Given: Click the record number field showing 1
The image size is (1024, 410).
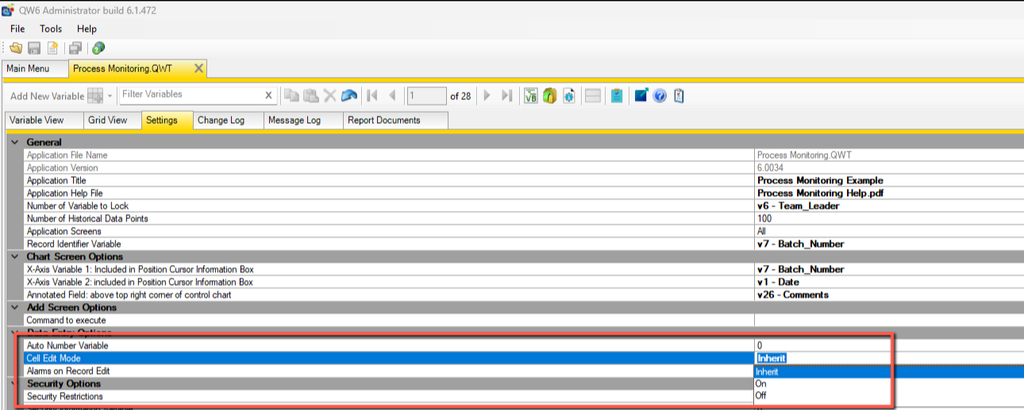Looking at the screenshot, I should tap(426, 96).
